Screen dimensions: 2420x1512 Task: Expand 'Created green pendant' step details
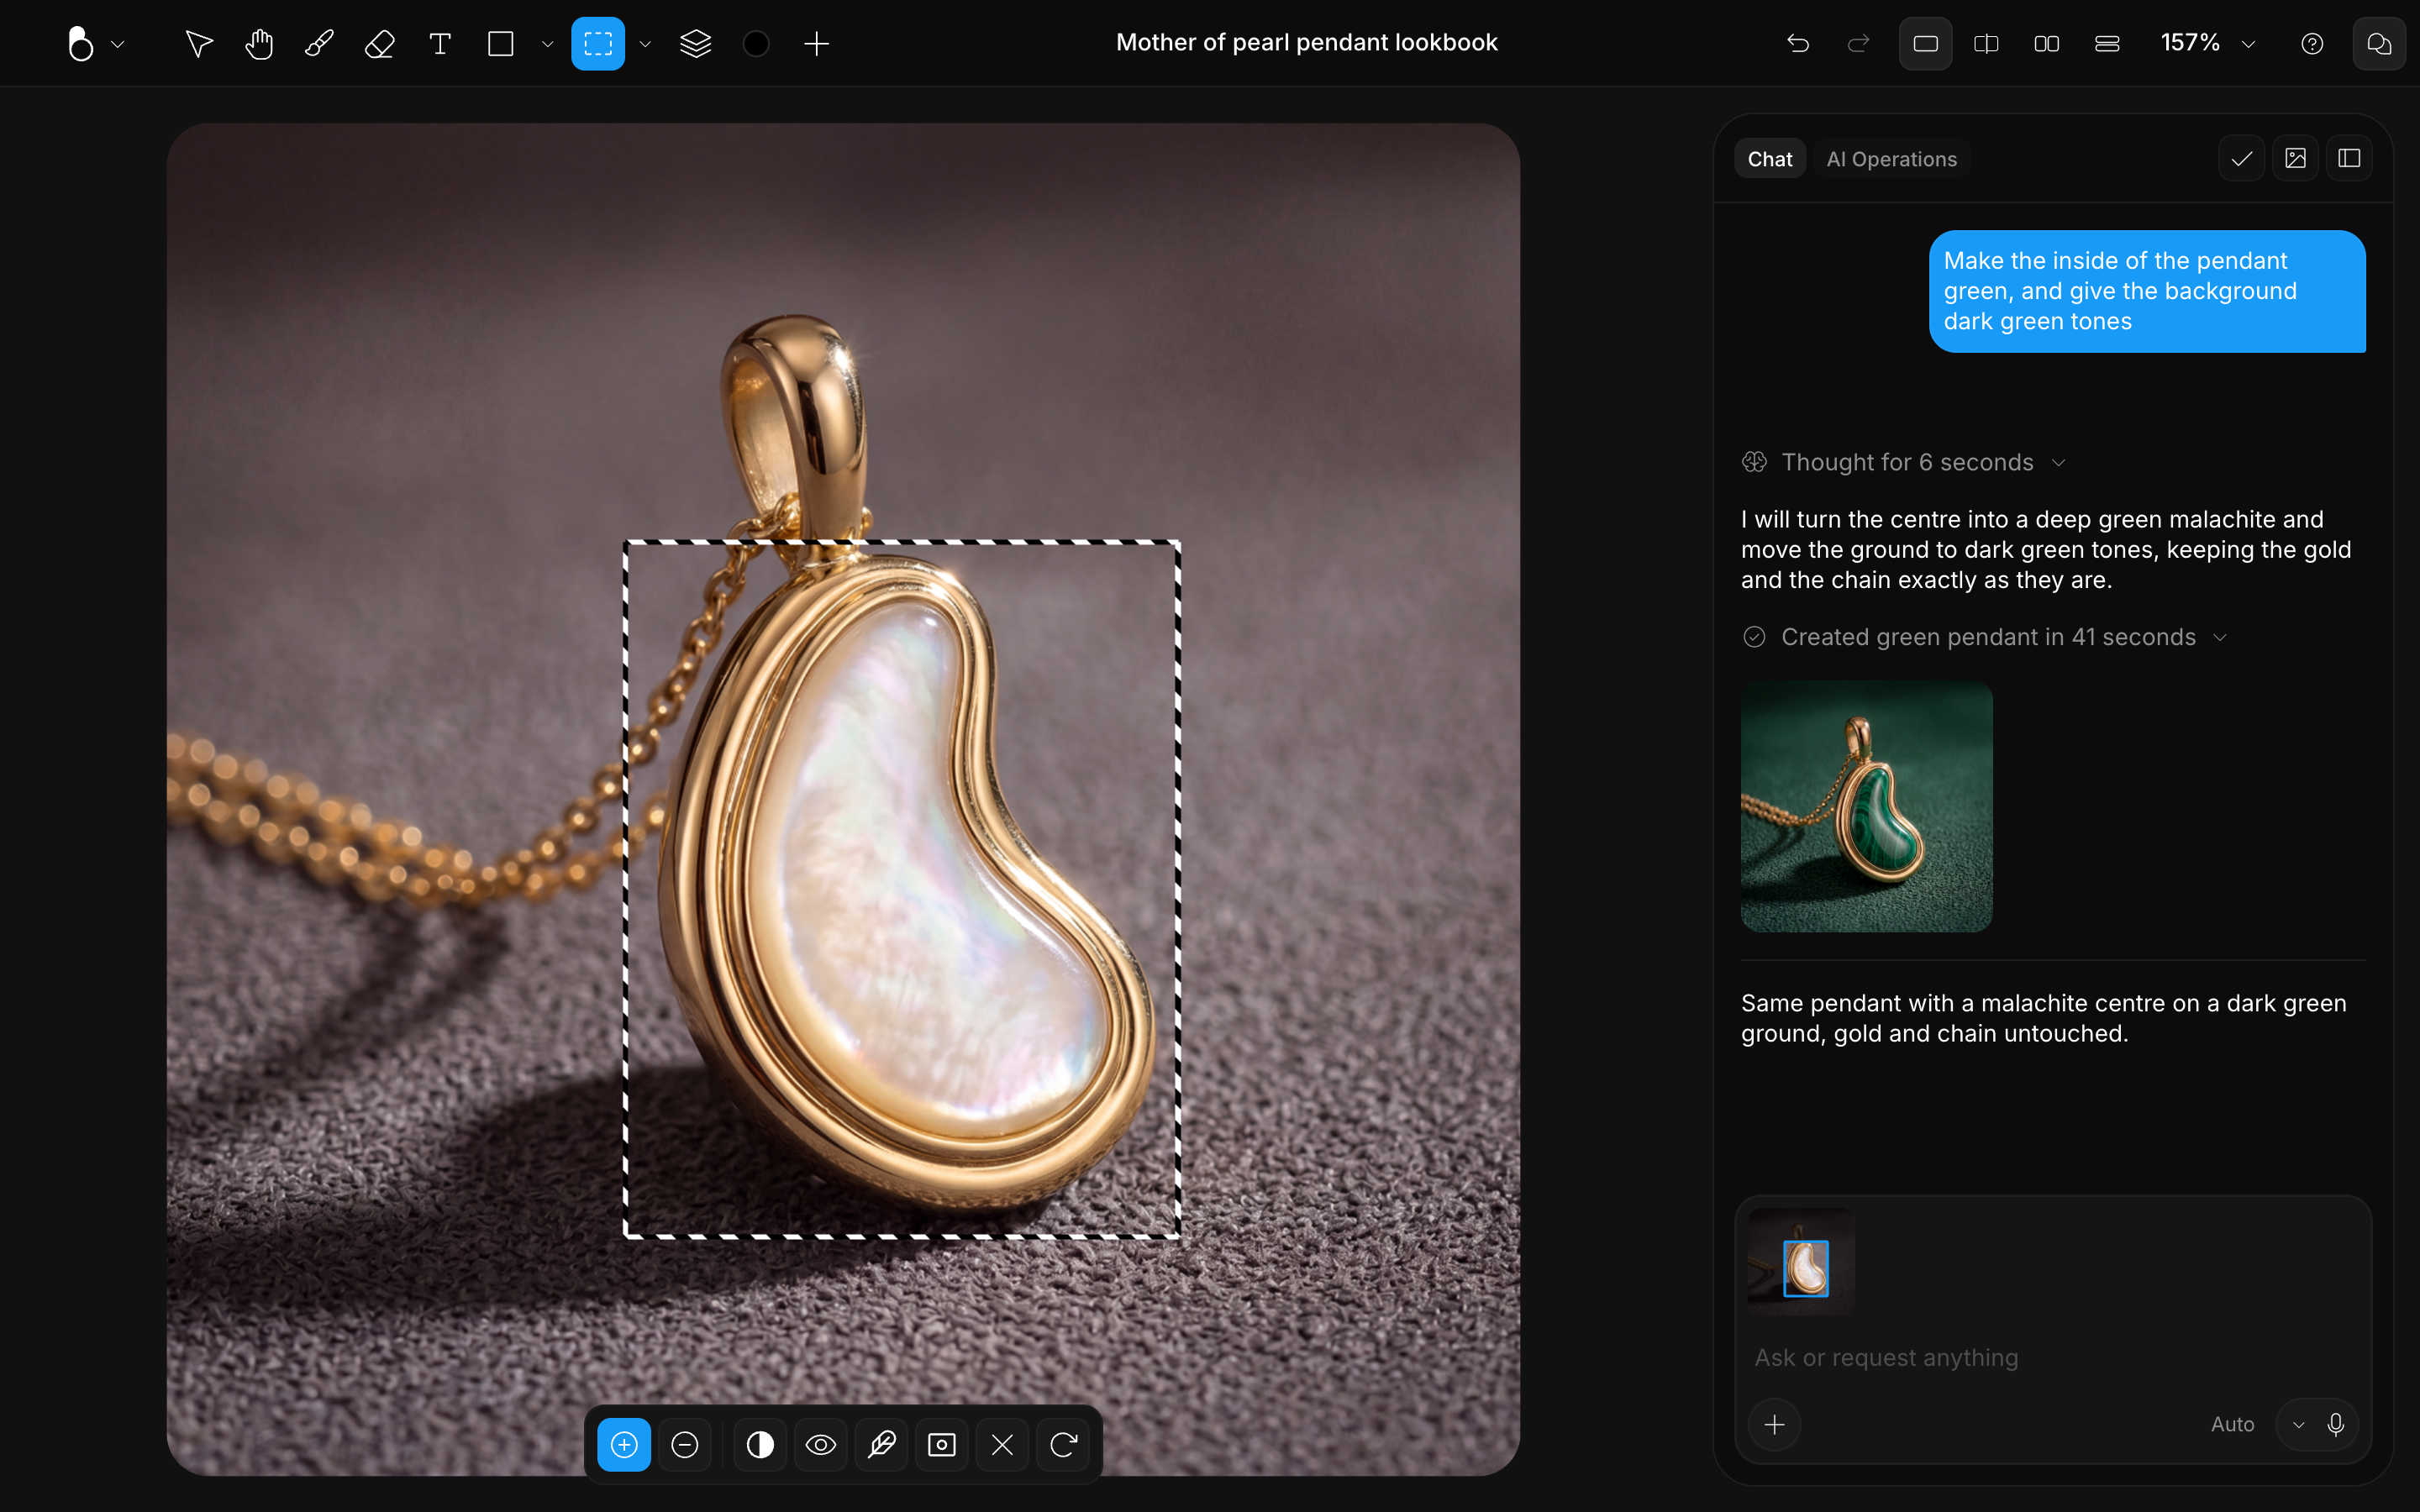(1985, 637)
